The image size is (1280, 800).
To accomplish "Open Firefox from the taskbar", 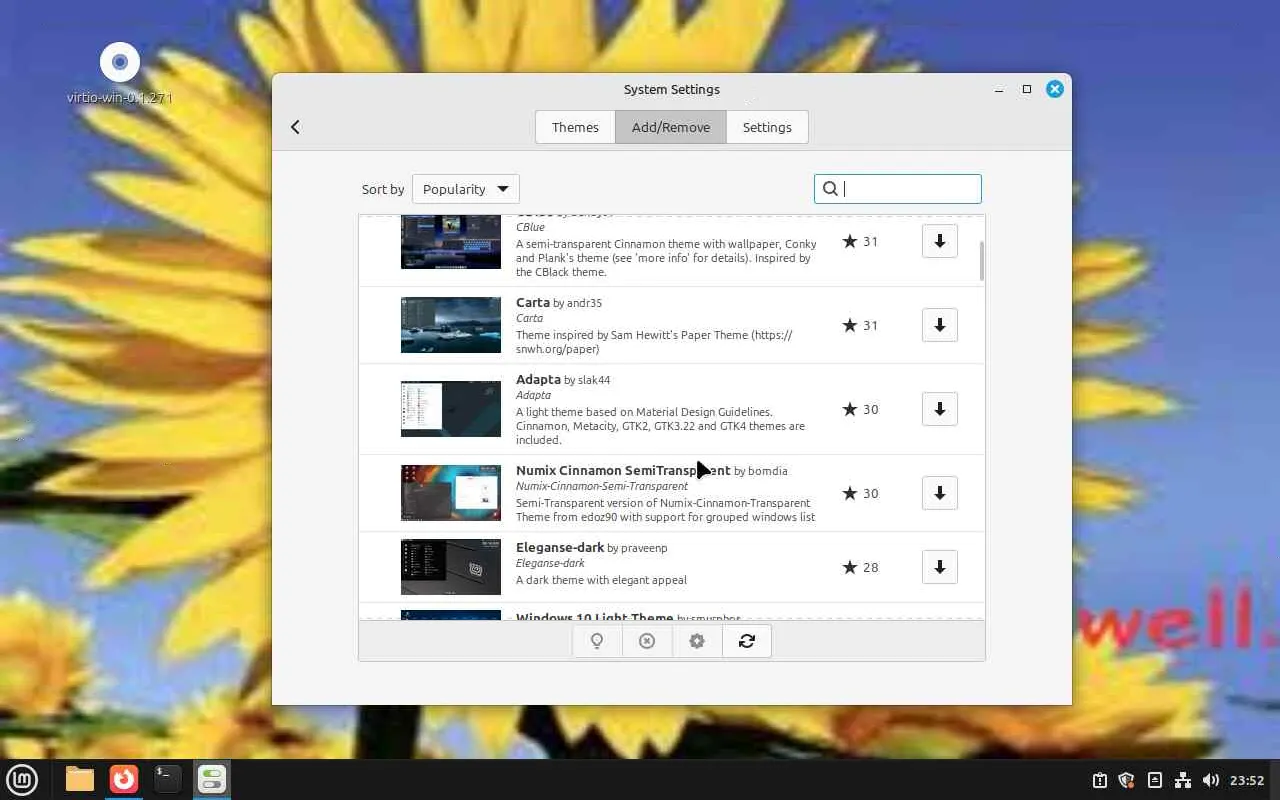I will pos(124,779).
